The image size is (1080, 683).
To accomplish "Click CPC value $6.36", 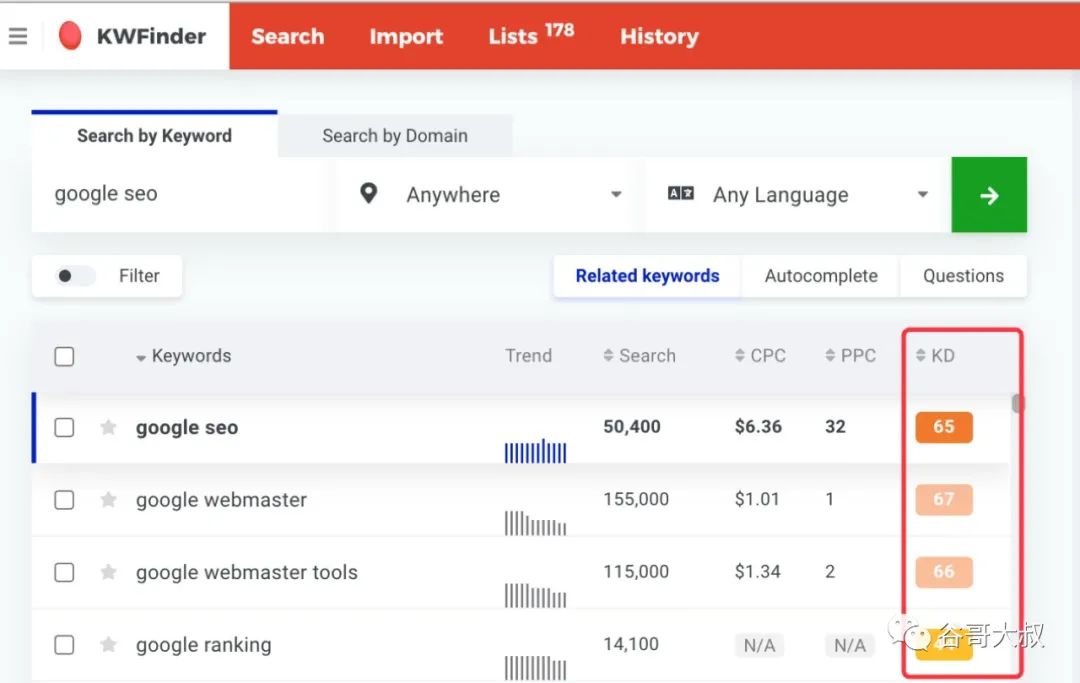I will click(x=758, y=427).
